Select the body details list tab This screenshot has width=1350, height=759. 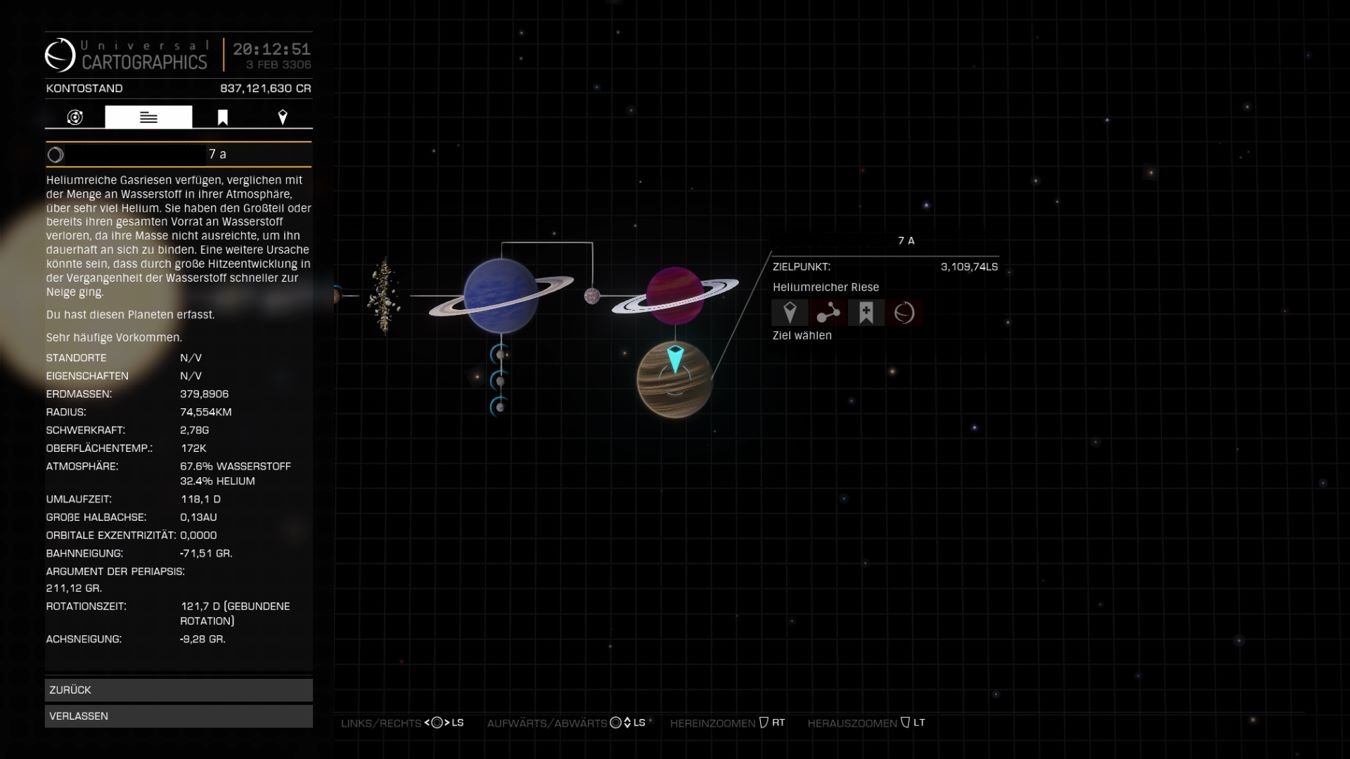click(x=148, y=118)
